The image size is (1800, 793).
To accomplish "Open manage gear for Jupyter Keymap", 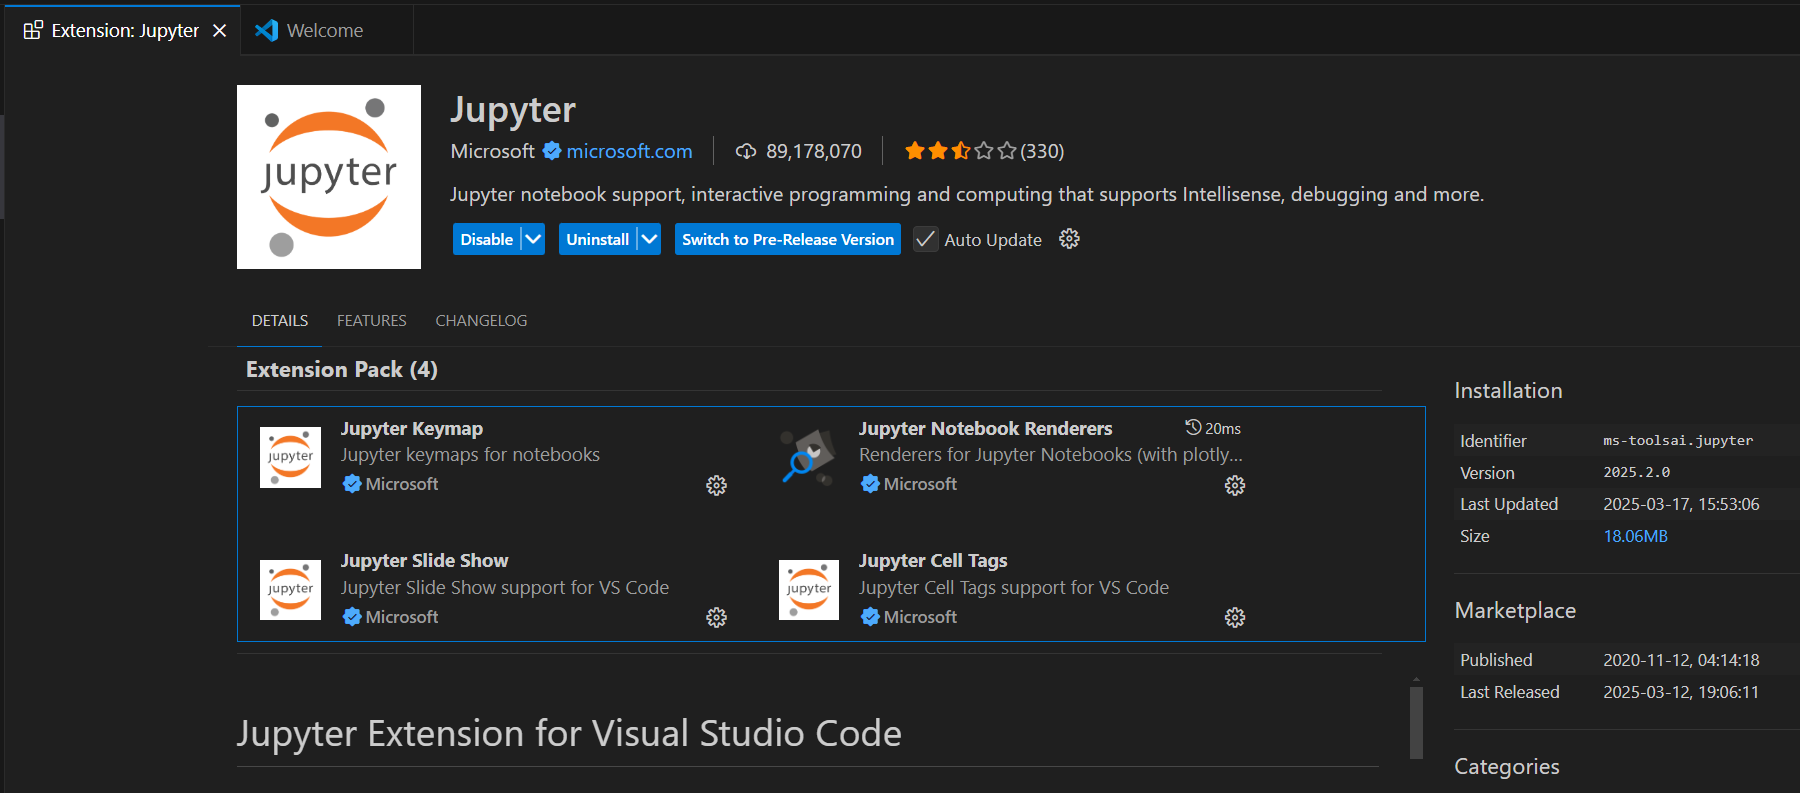I will click(716, 486).
